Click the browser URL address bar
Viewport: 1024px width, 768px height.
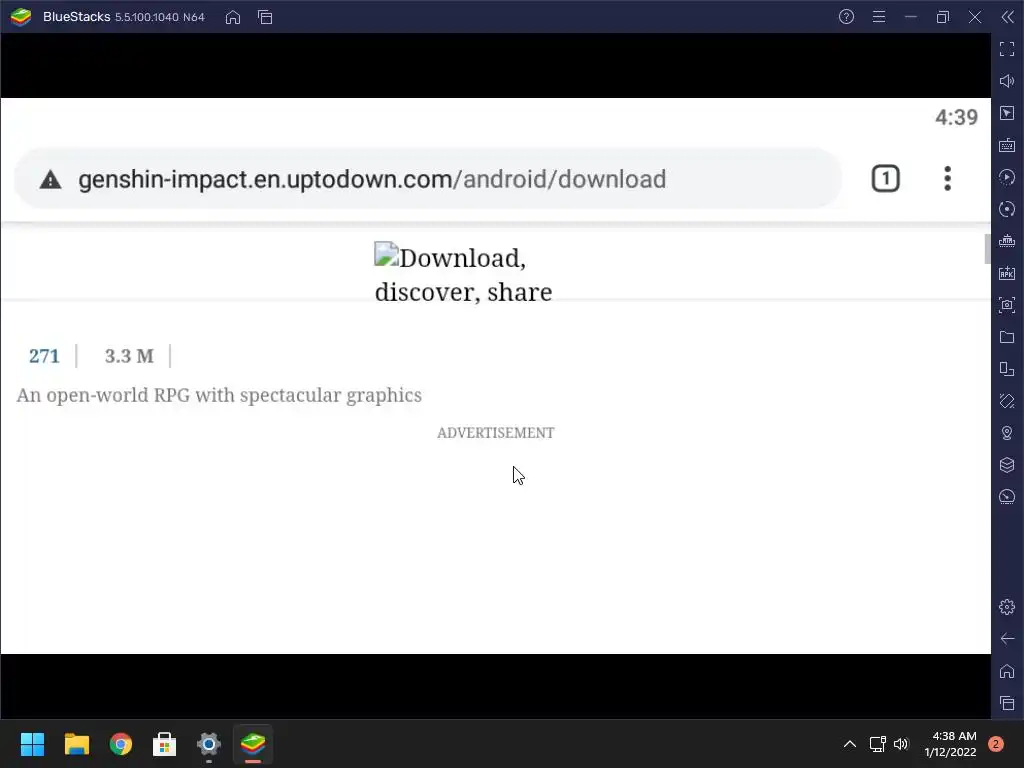(x=428, y=179)
